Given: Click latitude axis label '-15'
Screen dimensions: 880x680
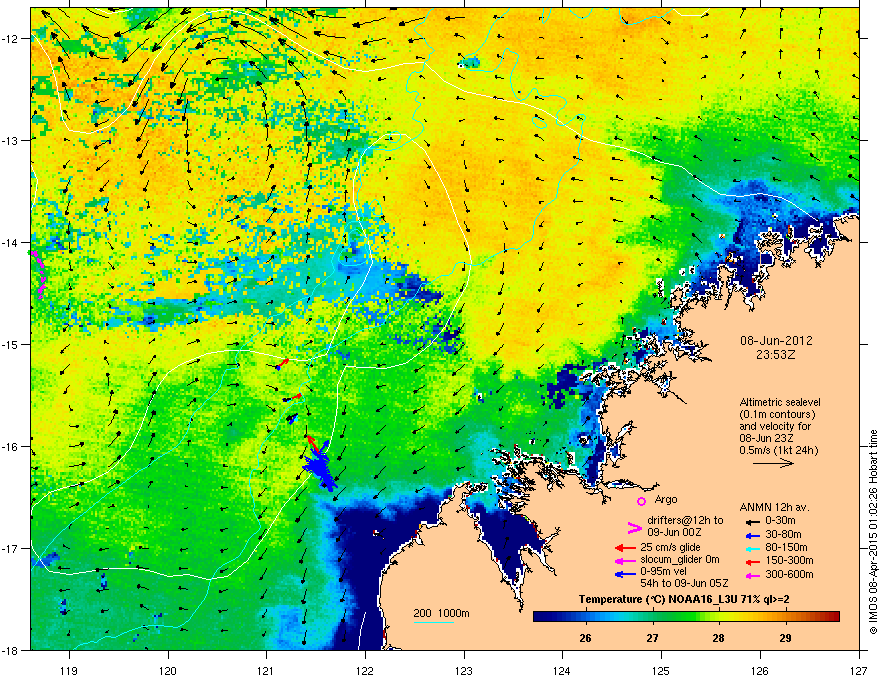Looking at the screenshot, I should 10,344.
